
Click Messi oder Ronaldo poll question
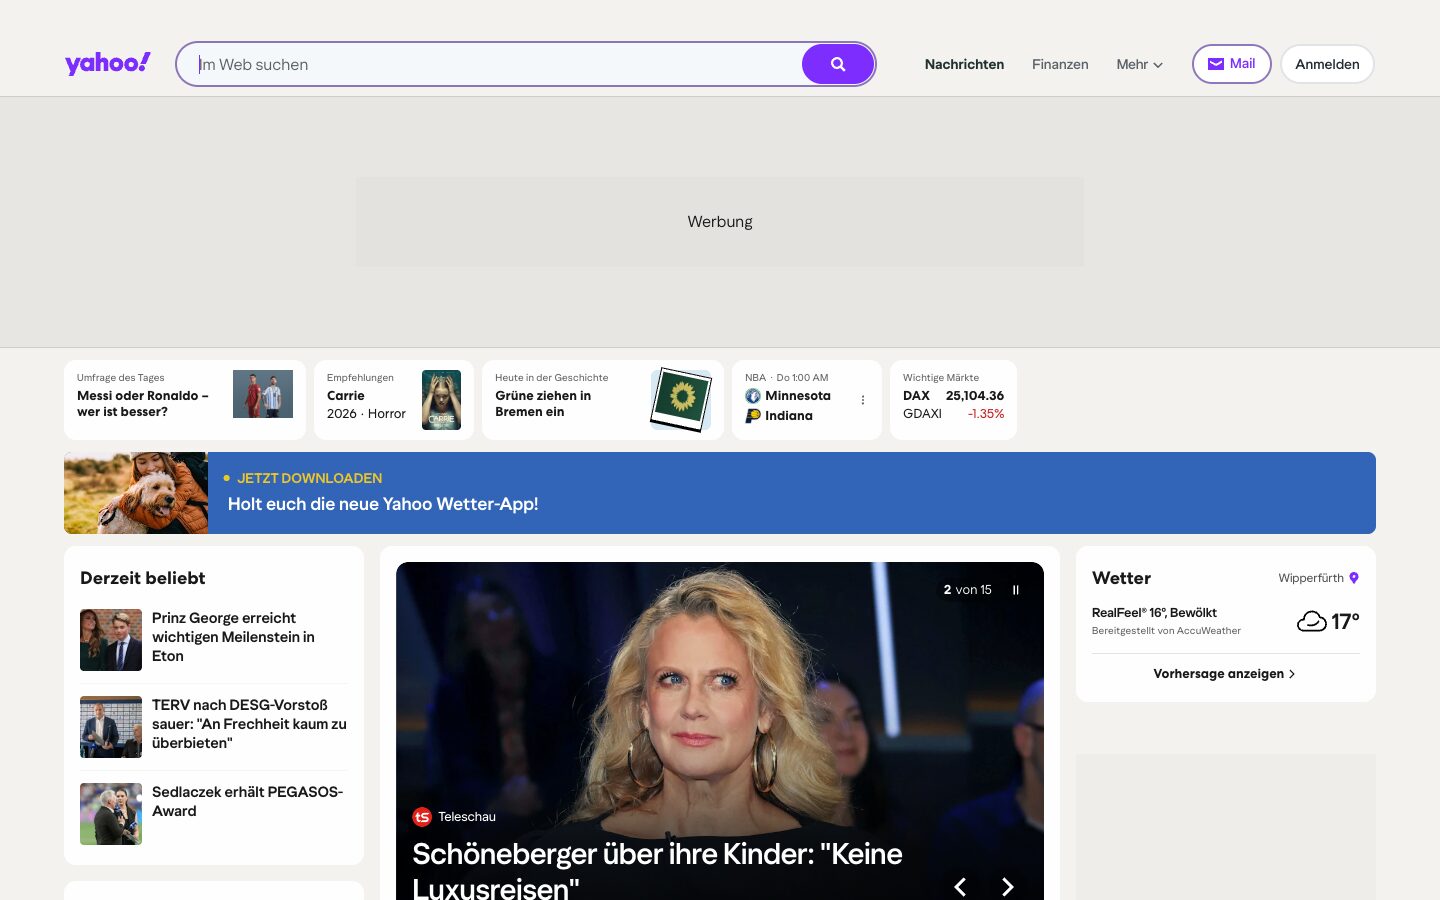(143, 404)
